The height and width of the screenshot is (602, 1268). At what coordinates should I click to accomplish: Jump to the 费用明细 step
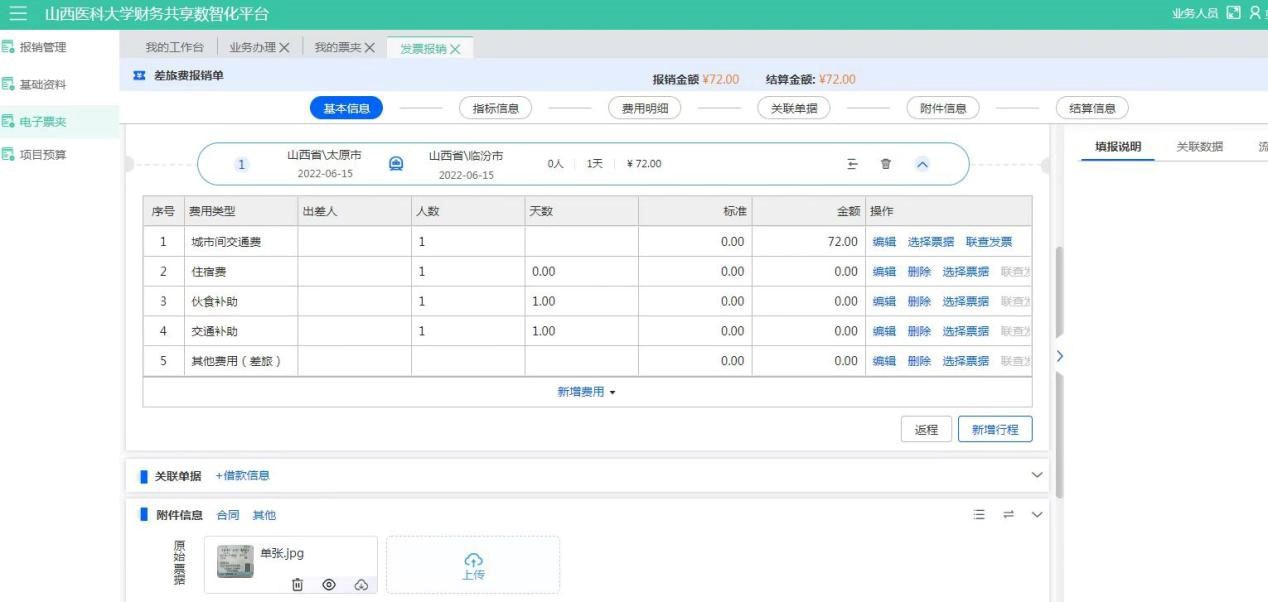(x=644, y=109)
